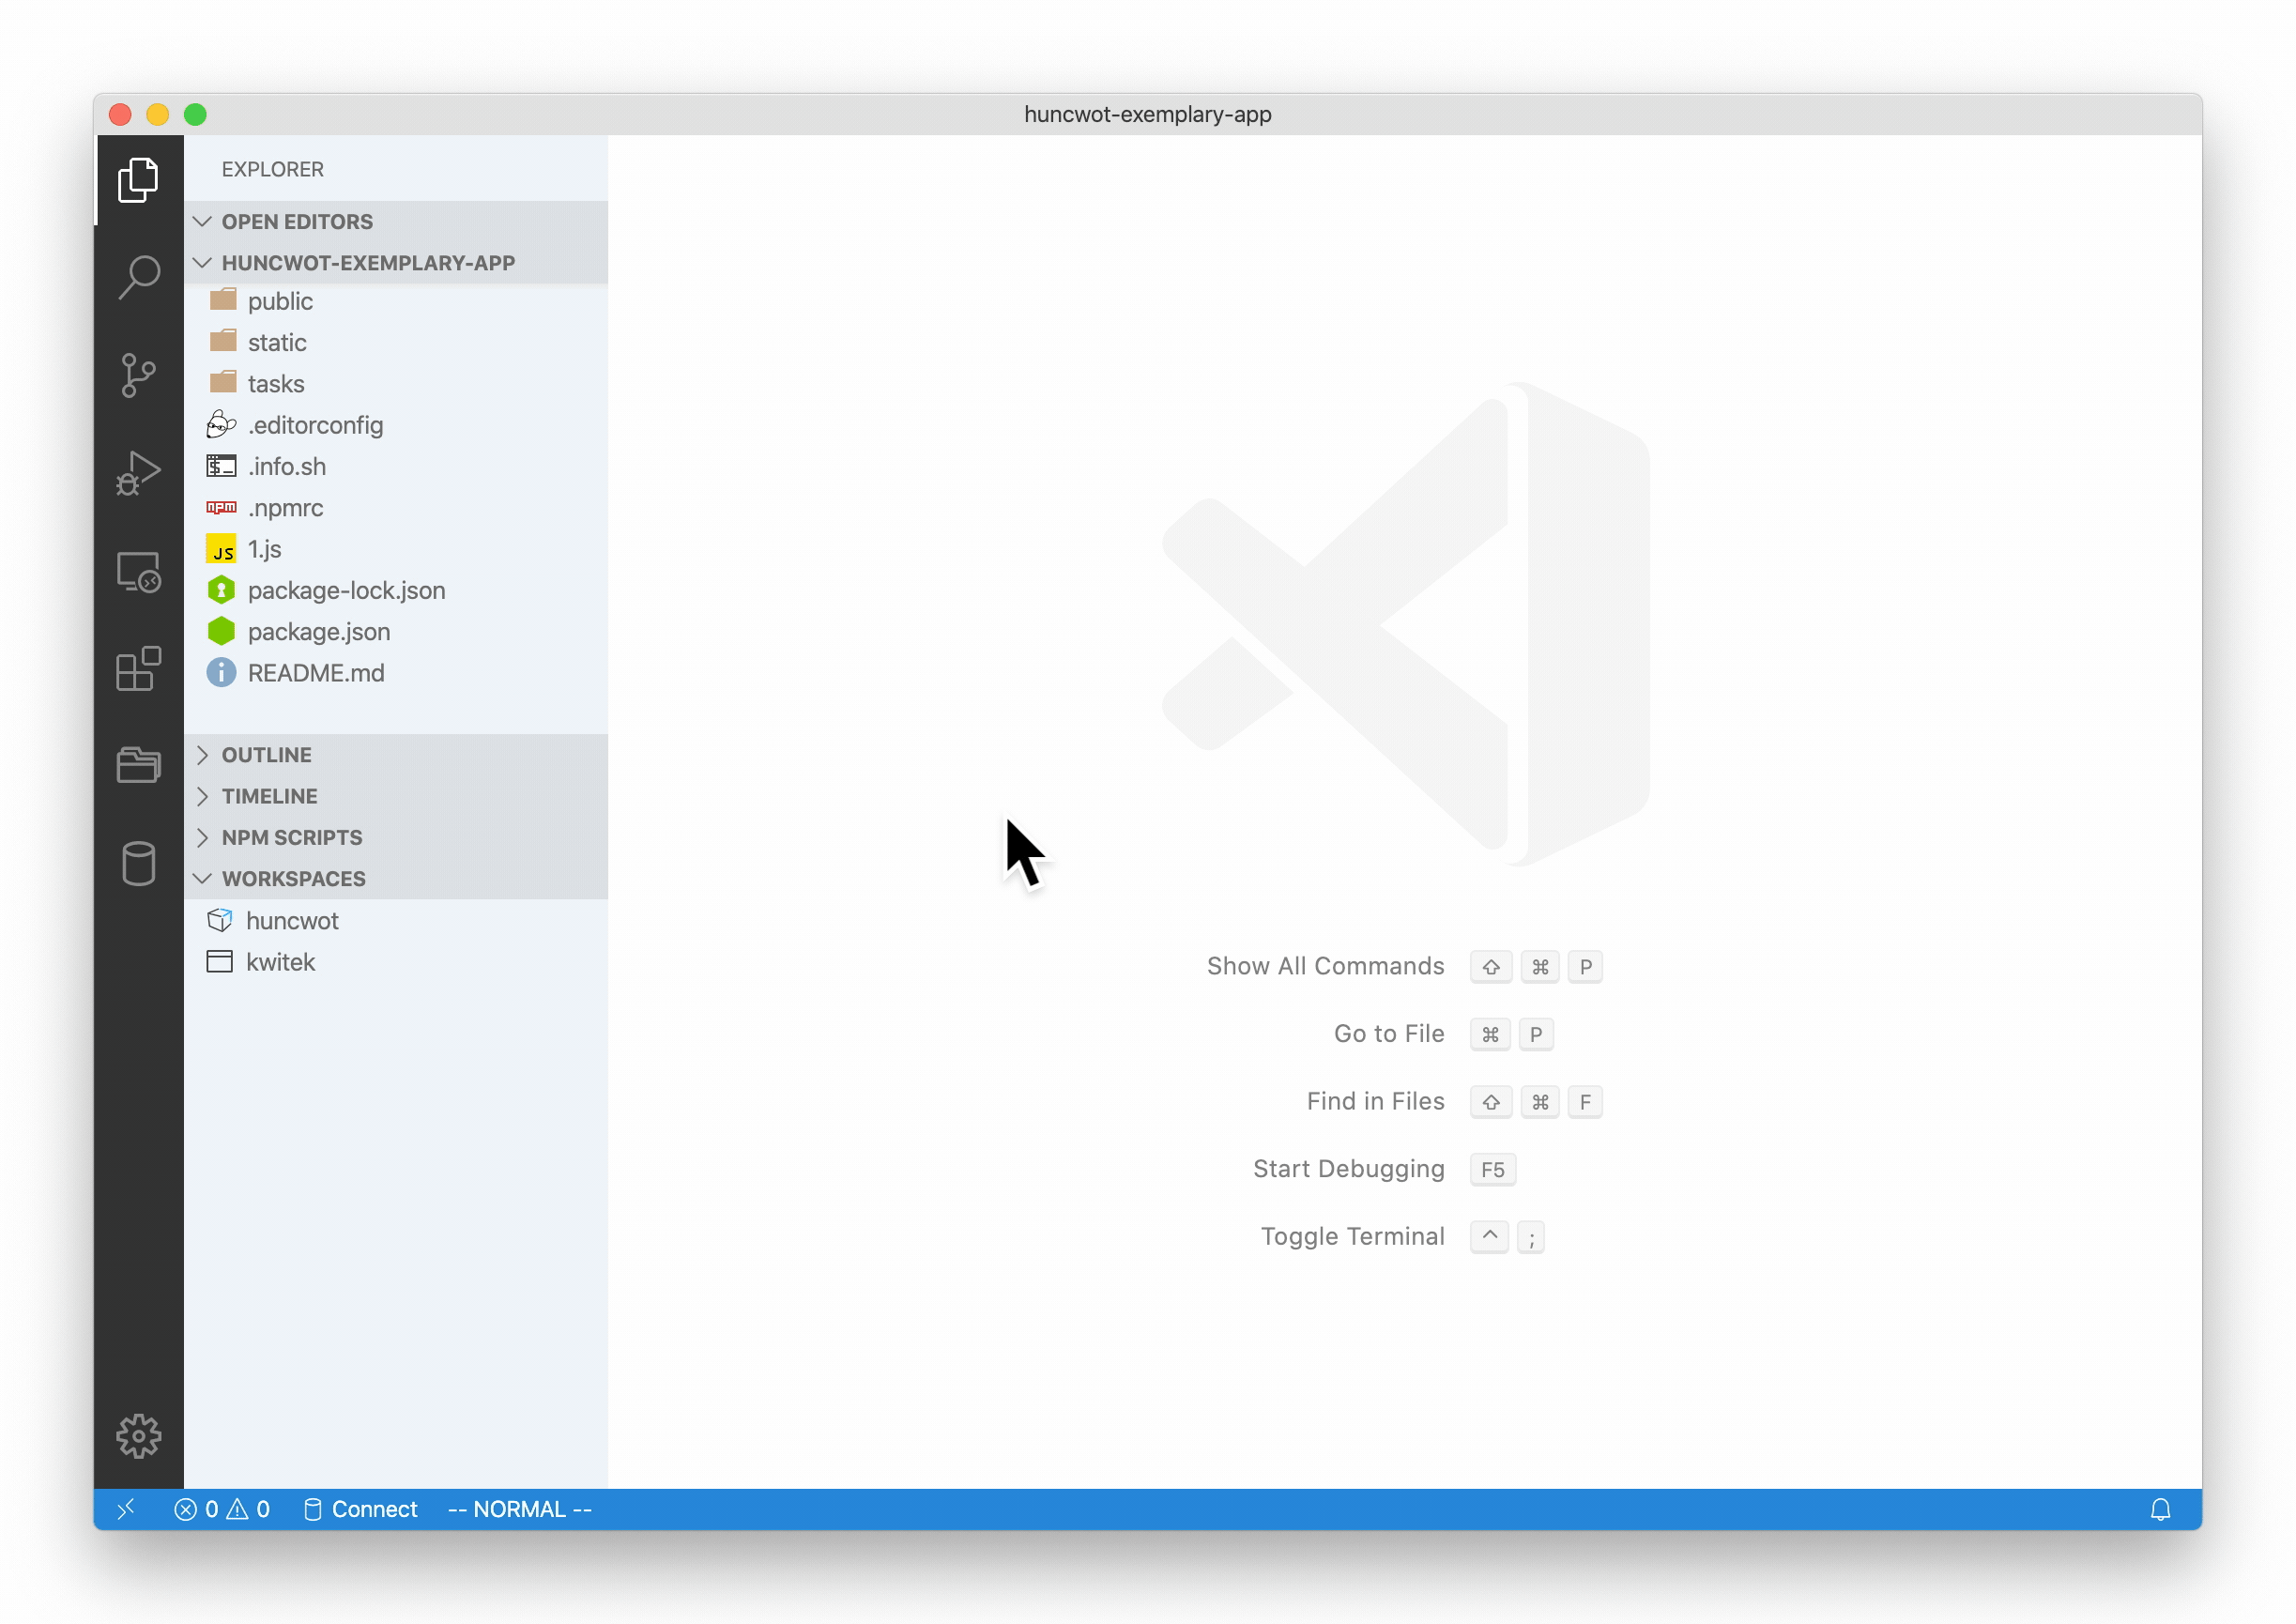
Task: Expand the Outline section
Action: click(x=266, y=755)
